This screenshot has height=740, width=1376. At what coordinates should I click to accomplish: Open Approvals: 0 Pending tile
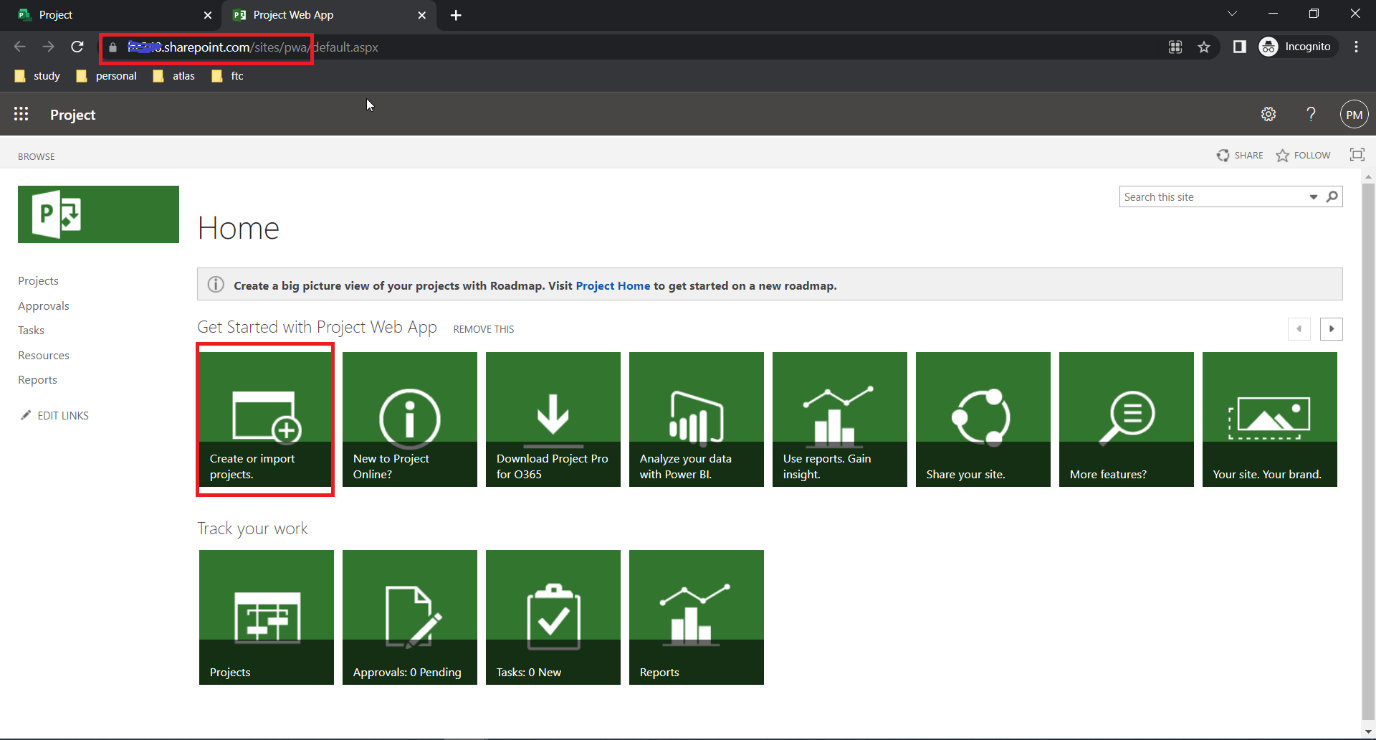coord(410,617)
